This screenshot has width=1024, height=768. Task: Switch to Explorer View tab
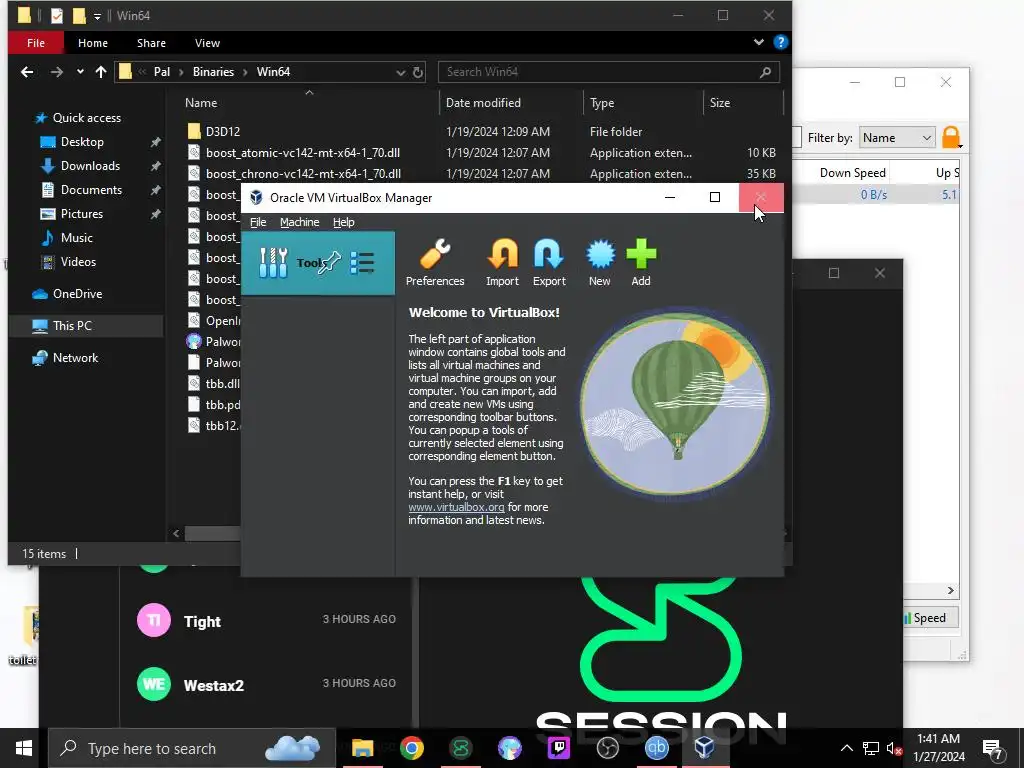pyautogui.click(x=207, y=43)
